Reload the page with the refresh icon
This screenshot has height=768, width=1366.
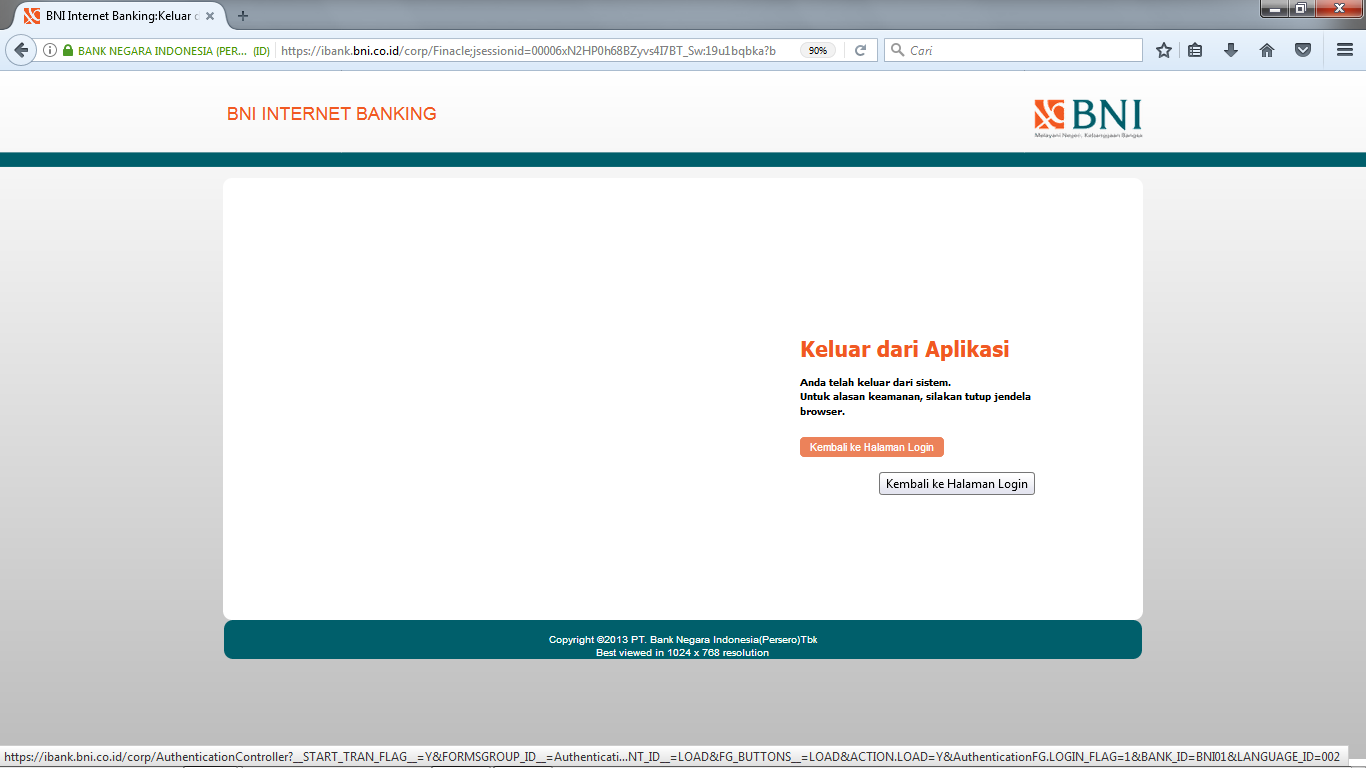(860, 50)
